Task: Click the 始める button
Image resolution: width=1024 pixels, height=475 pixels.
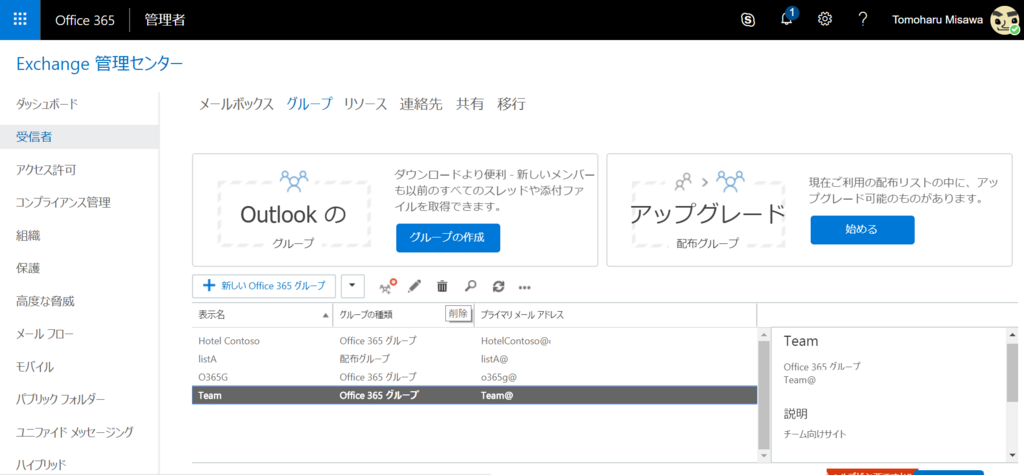Action: 863,229
